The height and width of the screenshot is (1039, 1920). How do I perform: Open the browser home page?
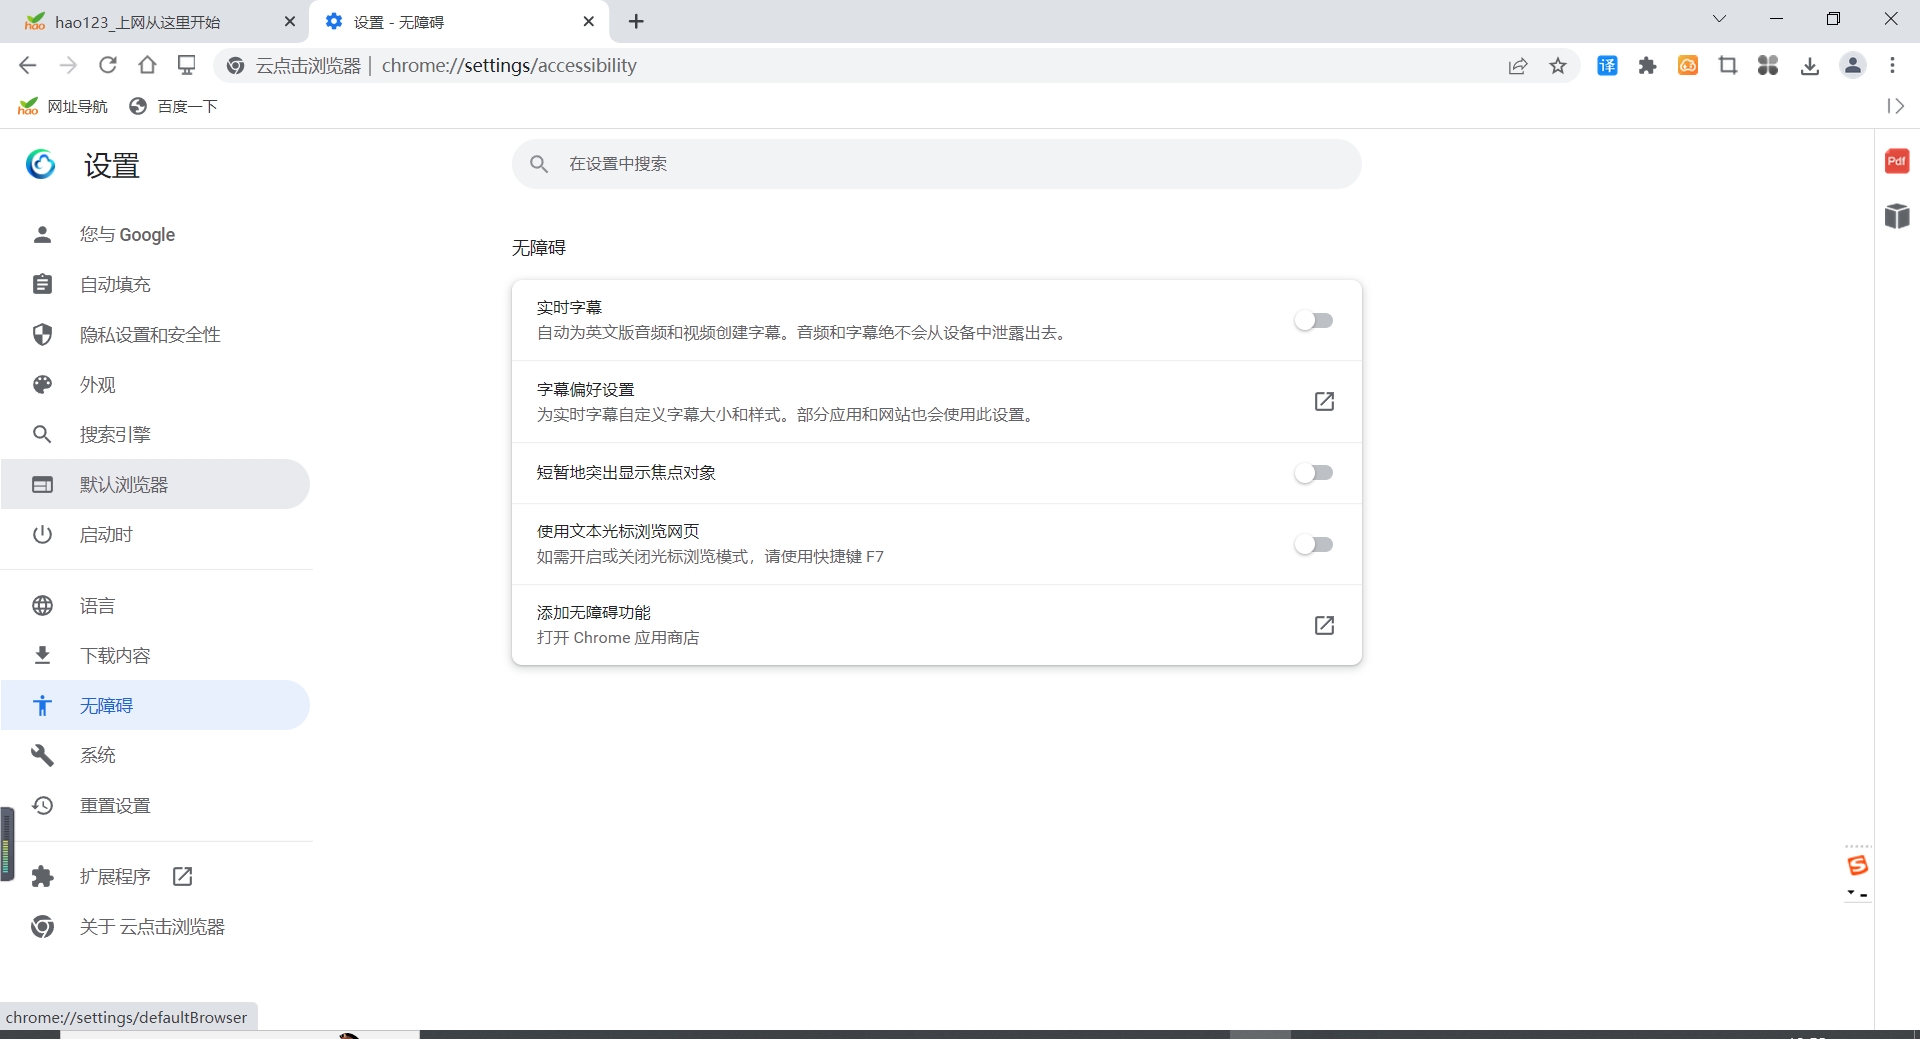[147, 65]
